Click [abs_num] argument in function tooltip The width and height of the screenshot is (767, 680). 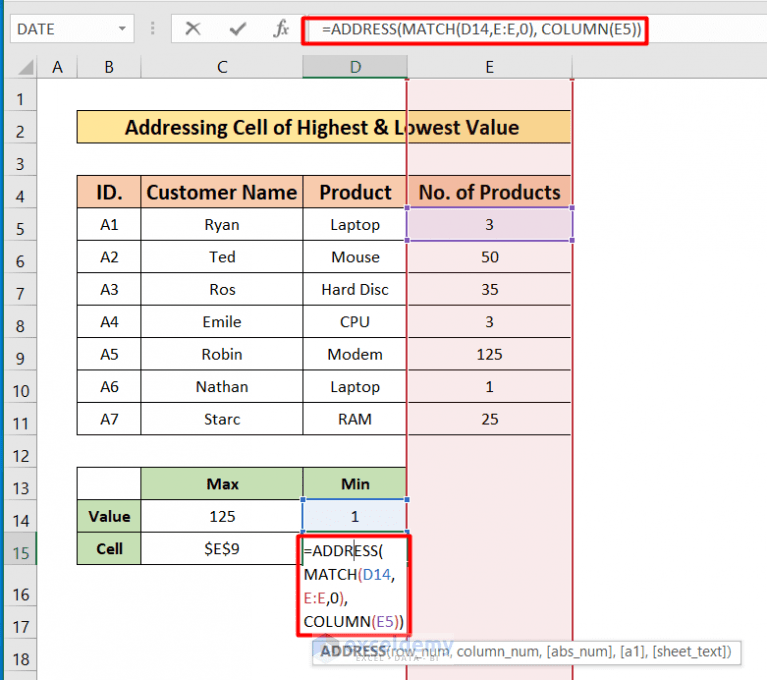pyautogui.click(x=581, y=652)
